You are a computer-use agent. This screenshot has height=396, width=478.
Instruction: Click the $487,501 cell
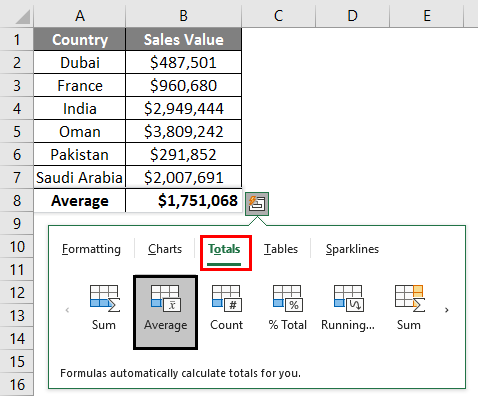pos(183,62)
